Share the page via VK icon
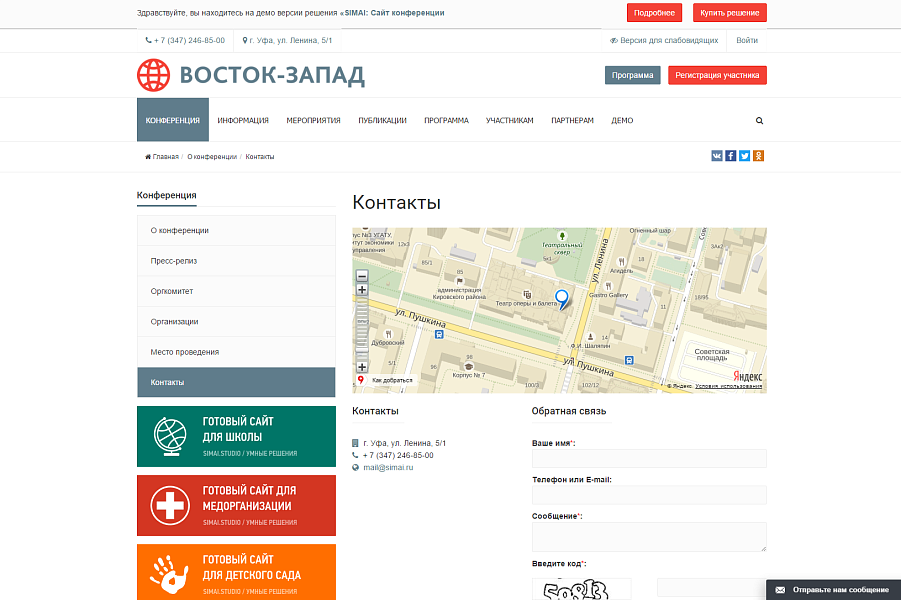This screenshot has height=600, width=901. pyautogui.click(x=716, y=156)
